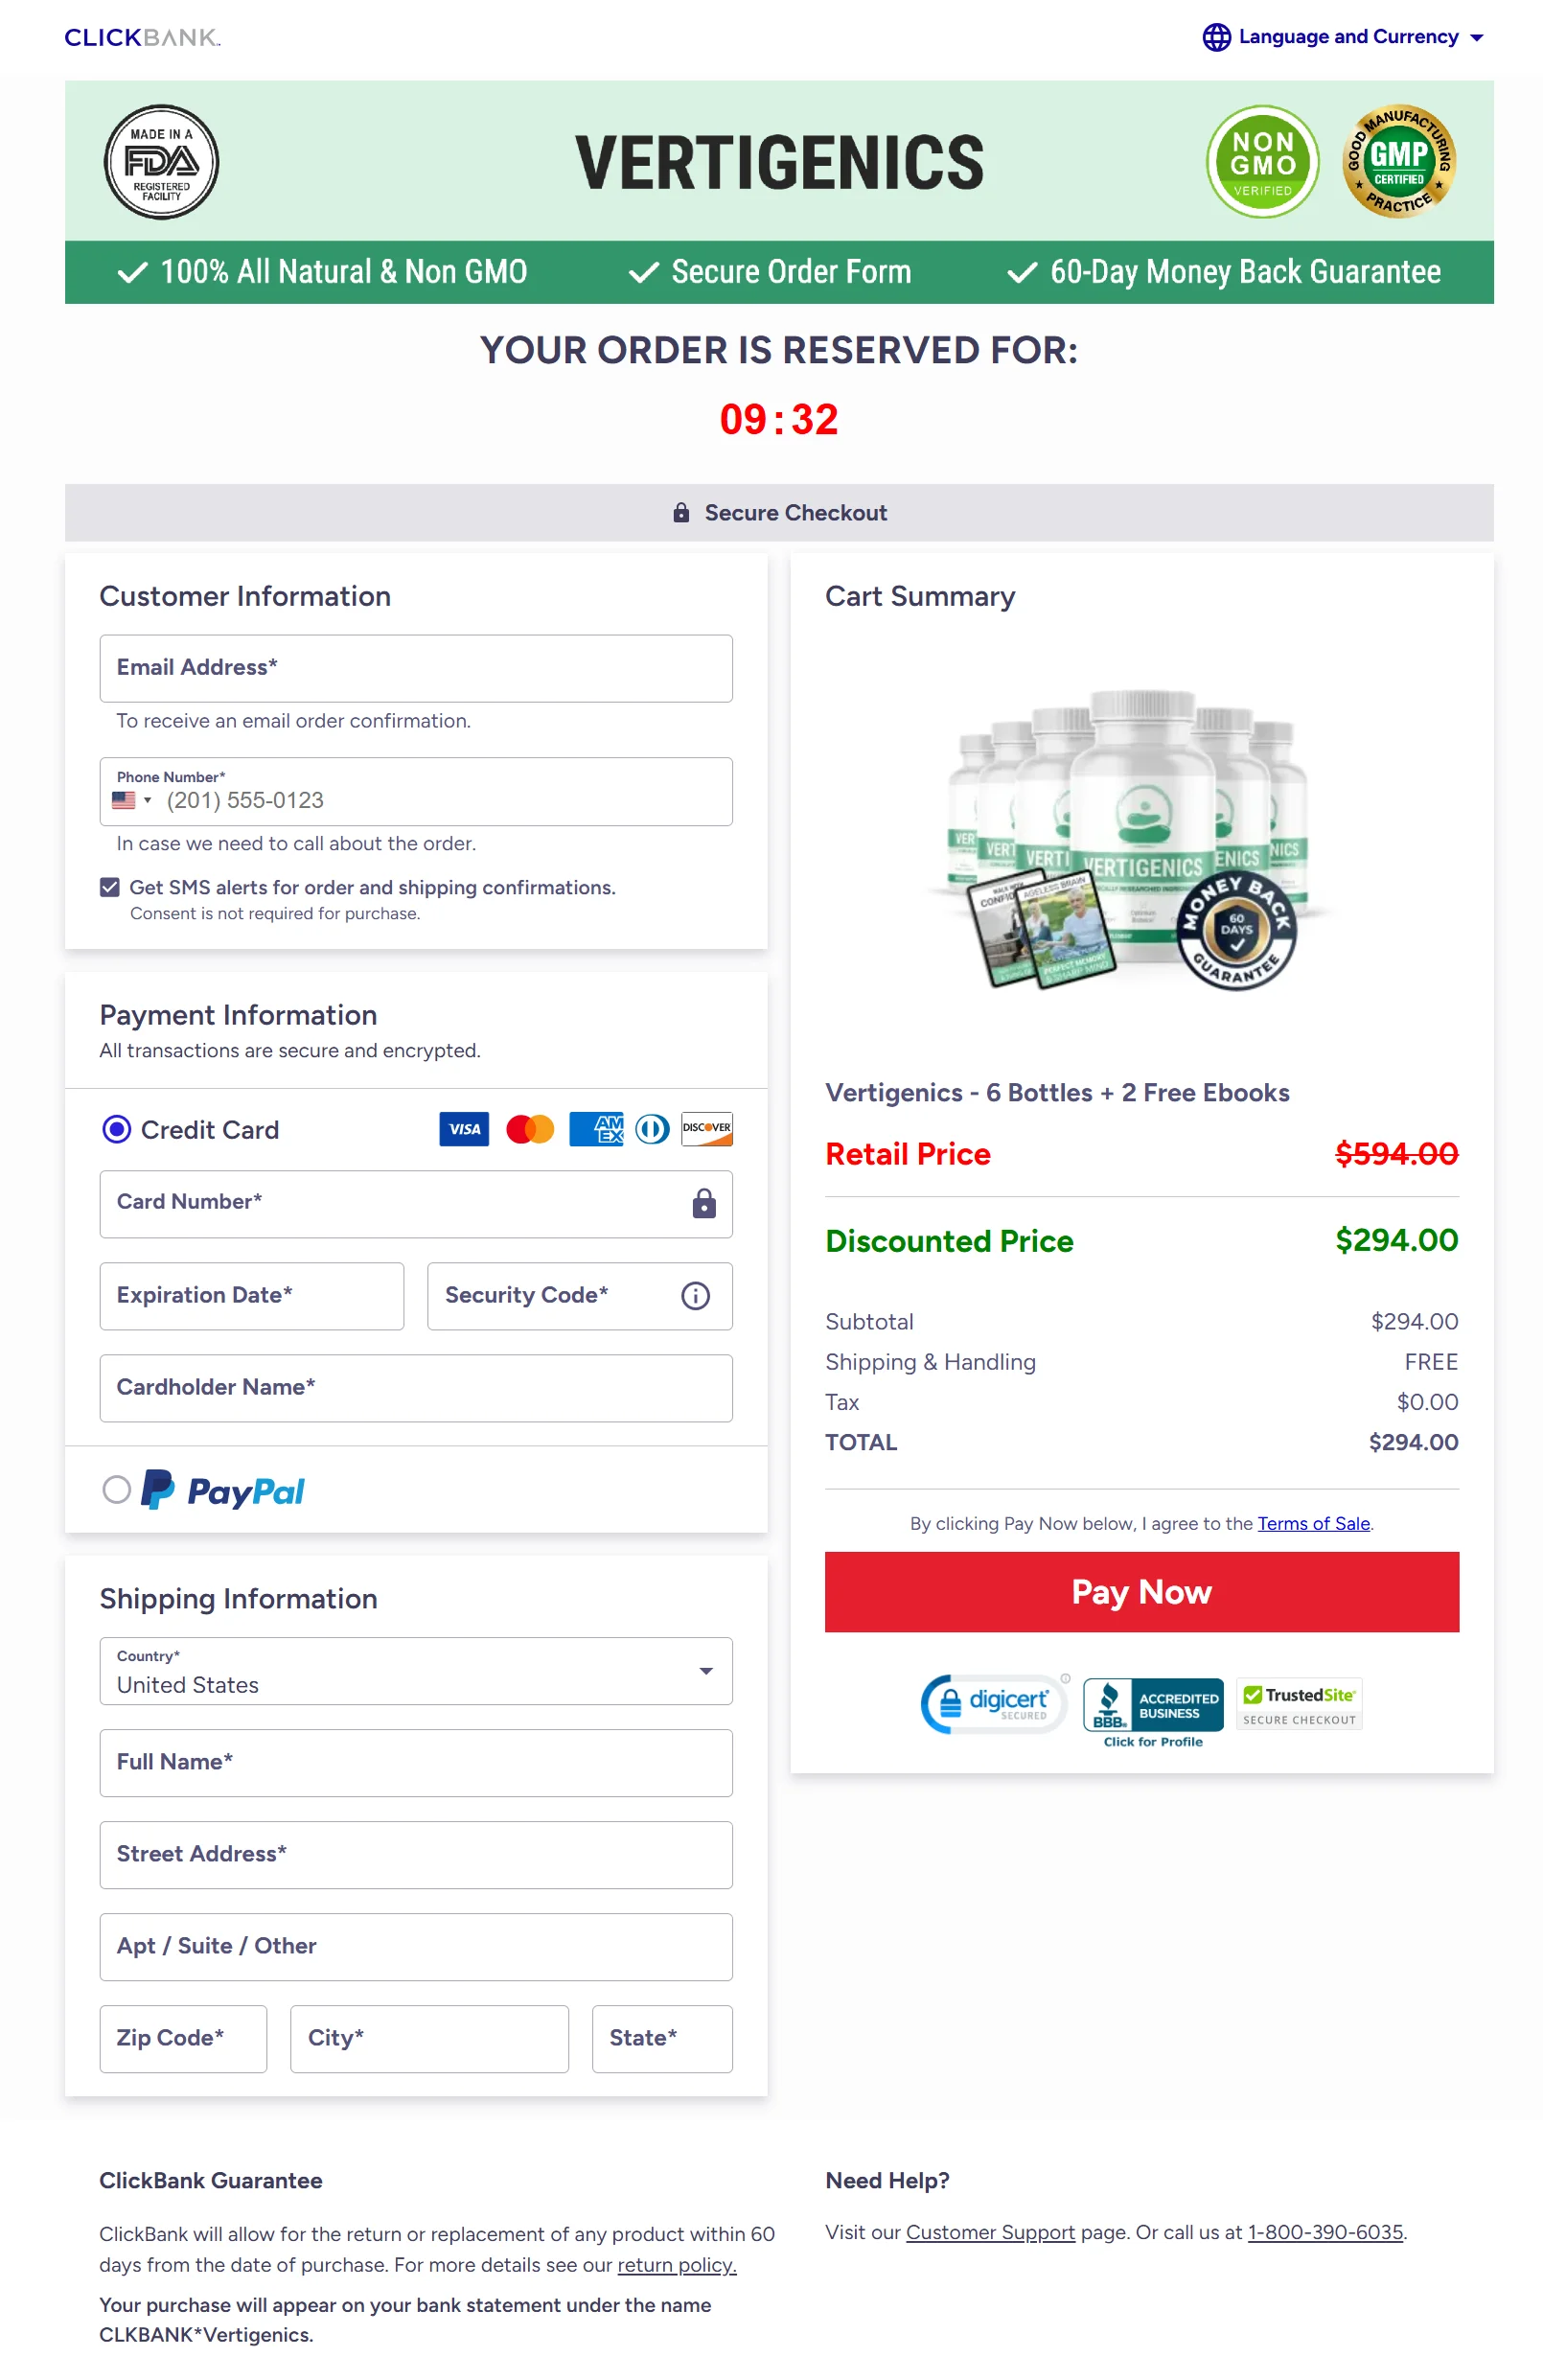Click the Vertigenics bottles product image
Screen dimensions: 1543x2380
[x=1130, y=840]
